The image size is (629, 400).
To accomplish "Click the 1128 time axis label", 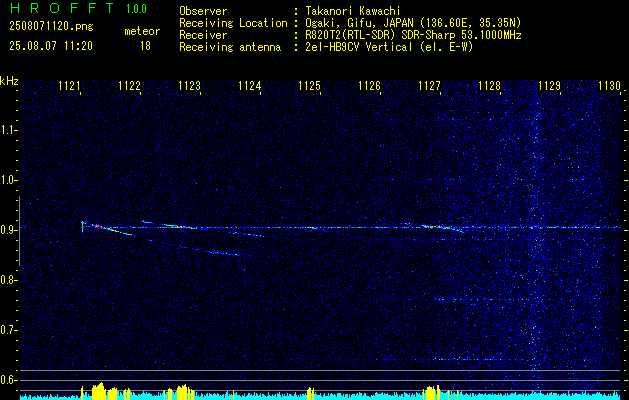I will coord(489,86).
